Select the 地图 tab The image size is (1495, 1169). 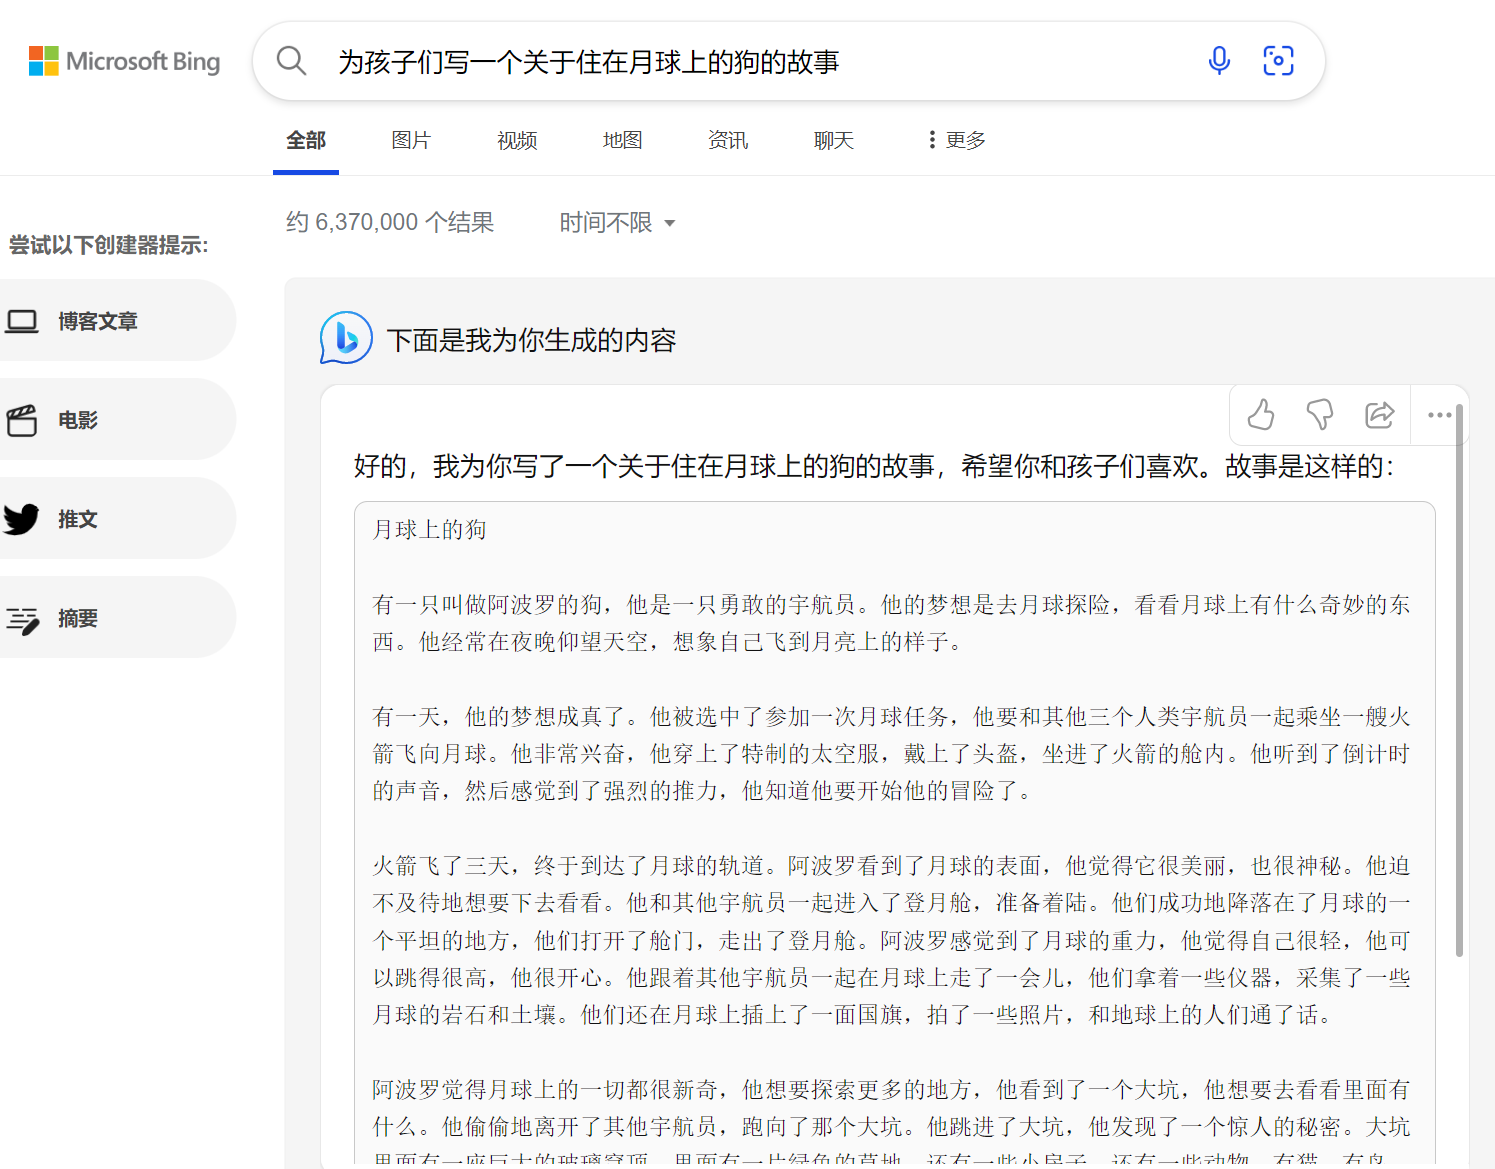tap(622, 140)
